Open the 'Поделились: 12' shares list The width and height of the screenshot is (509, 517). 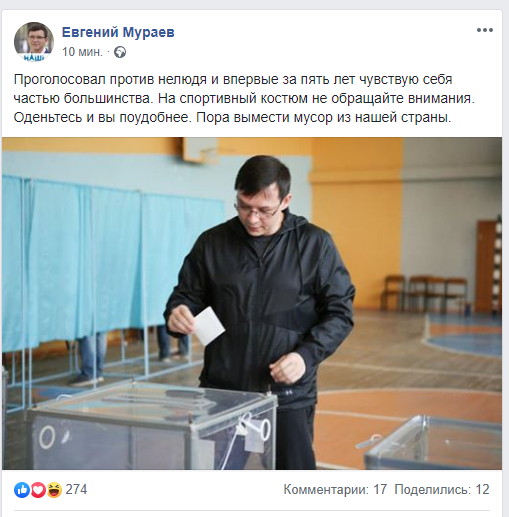(x=442, y=490)
